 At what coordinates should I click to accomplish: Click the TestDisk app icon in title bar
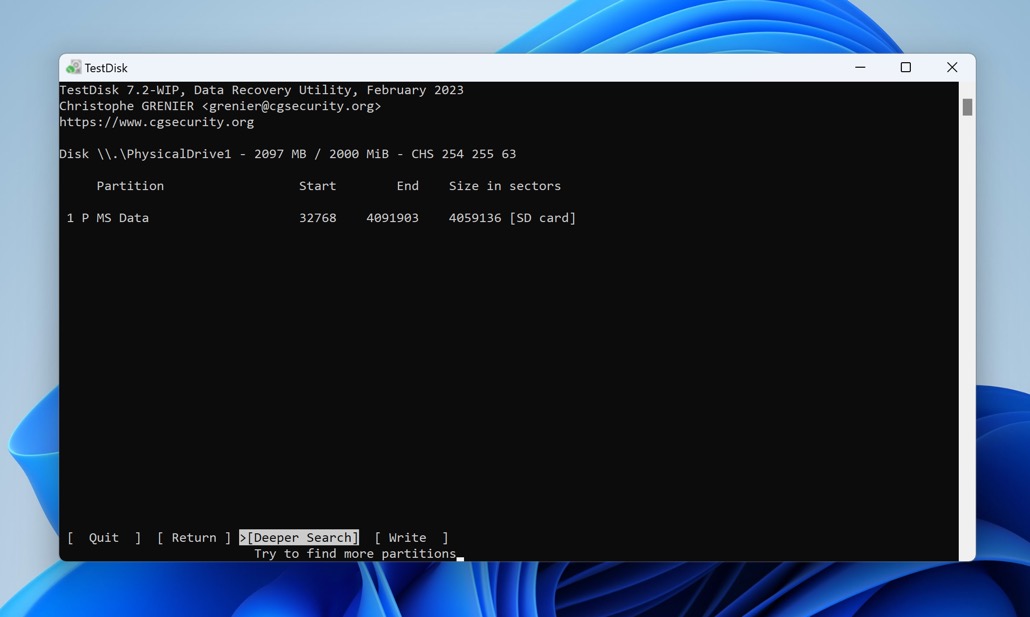pyautogui.click(x=74, y=67)
